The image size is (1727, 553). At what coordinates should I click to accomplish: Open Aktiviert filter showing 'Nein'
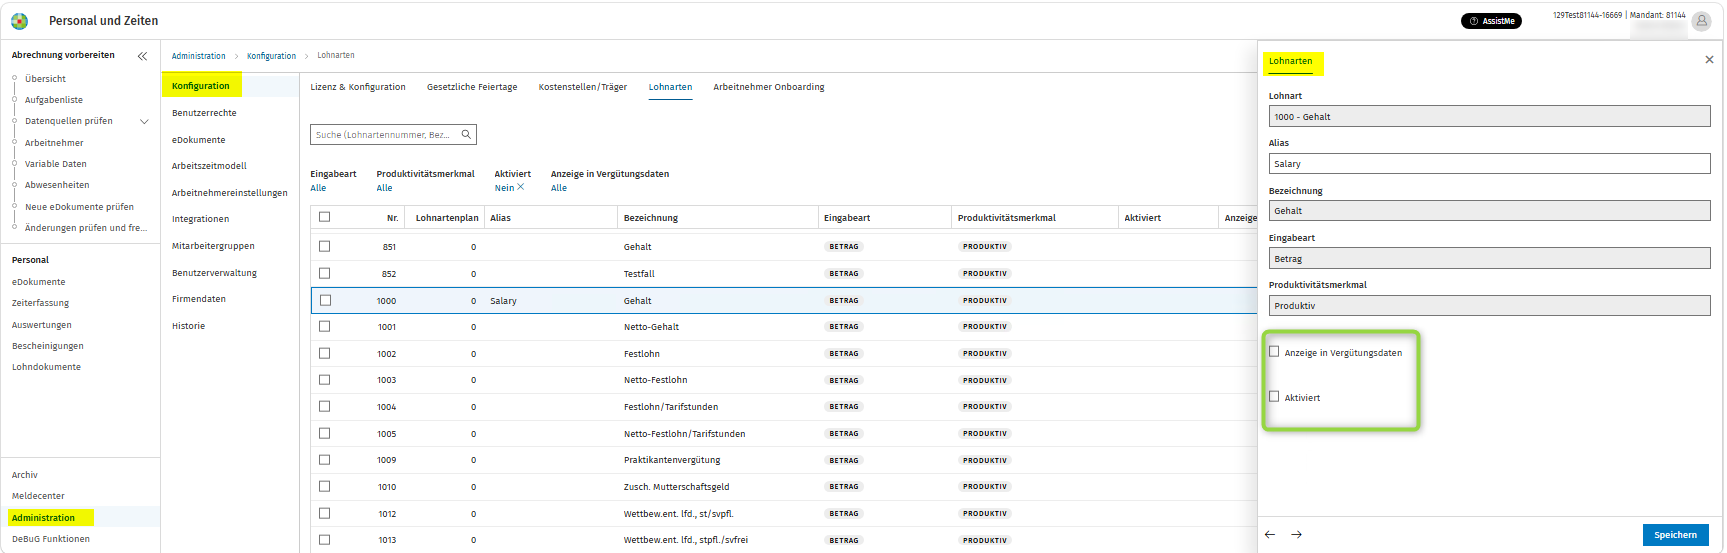coord(504,188)
